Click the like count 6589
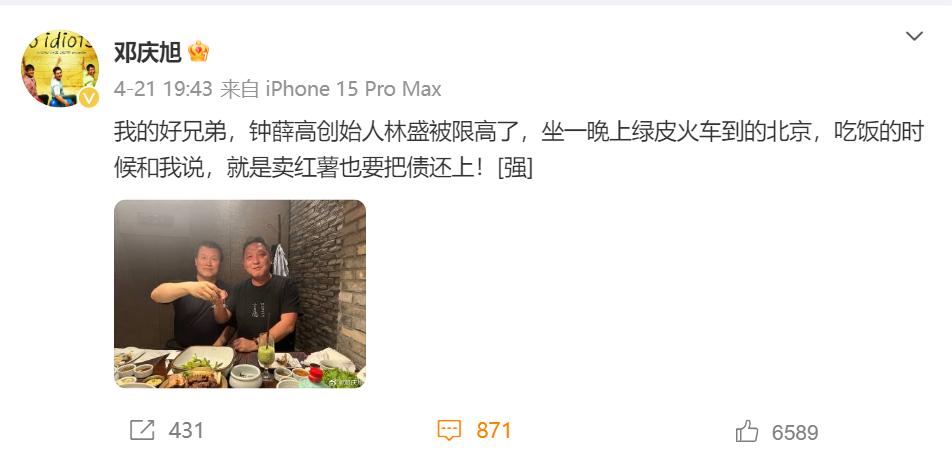Screen dimensions: 952x470 click(x=795, y=432)
